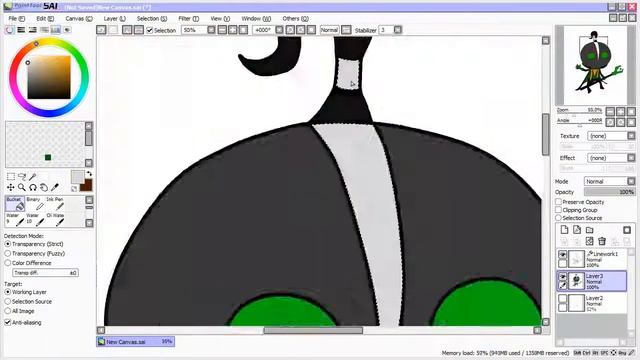
Task: Show the RGB sliders panel icon
Action: (21, 30)
